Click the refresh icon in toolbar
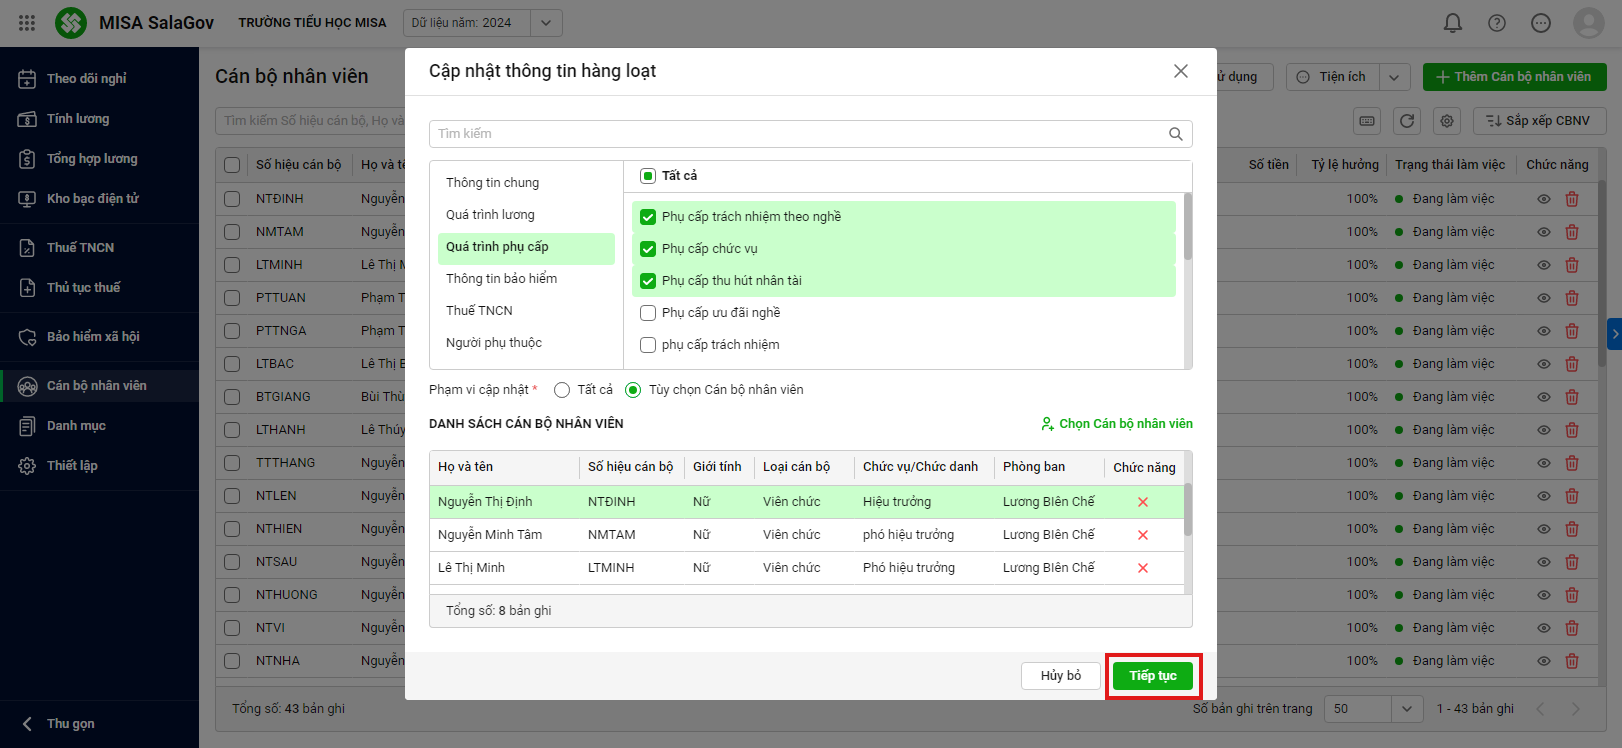The width and height of the screenshot is (1622, 748). tap(1407, 121)
